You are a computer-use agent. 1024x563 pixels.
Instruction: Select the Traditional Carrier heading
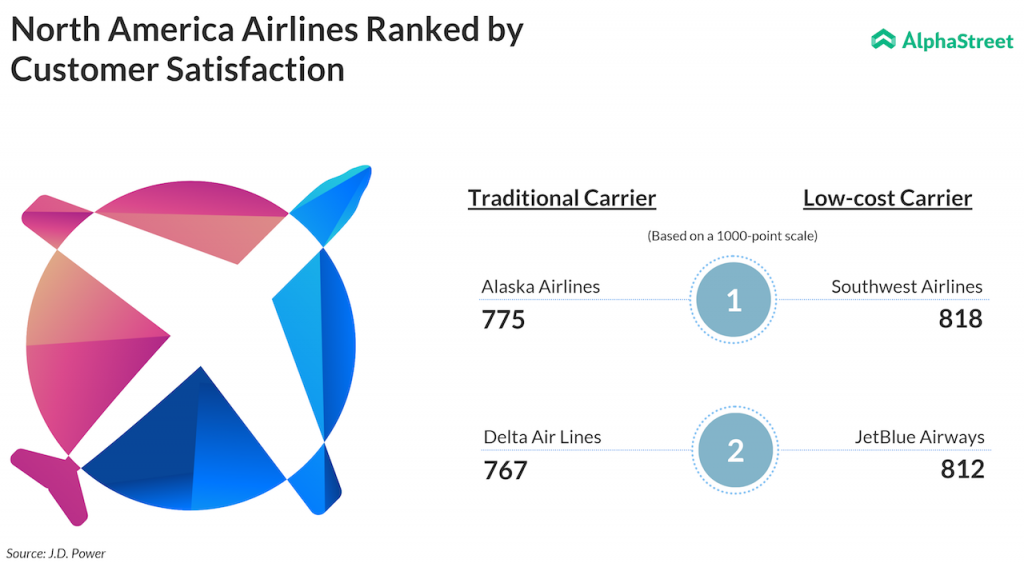click(562, 198)
